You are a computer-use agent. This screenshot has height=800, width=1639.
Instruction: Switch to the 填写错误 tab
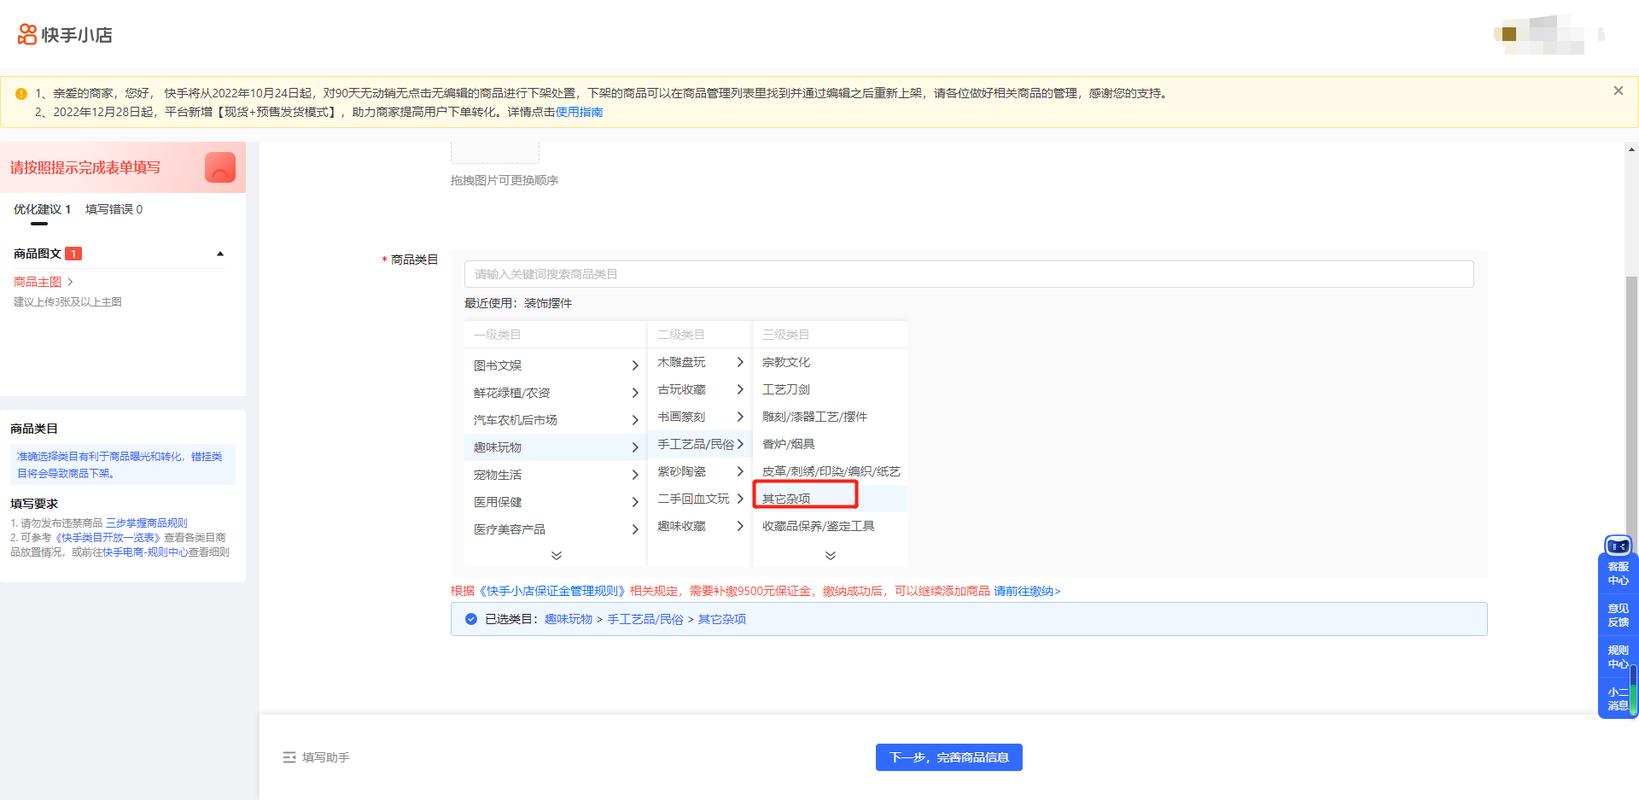[x=114, y=209]
